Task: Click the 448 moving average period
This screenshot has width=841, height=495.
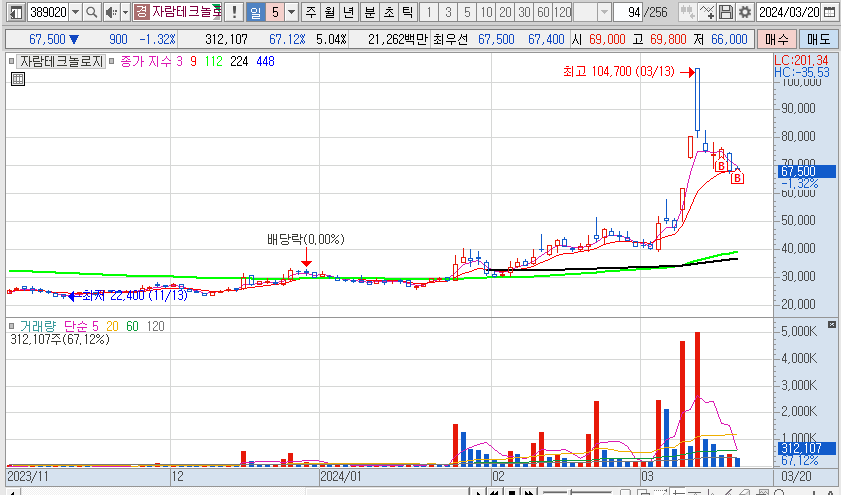Action: pyautogui.click(x=265, y=62)
